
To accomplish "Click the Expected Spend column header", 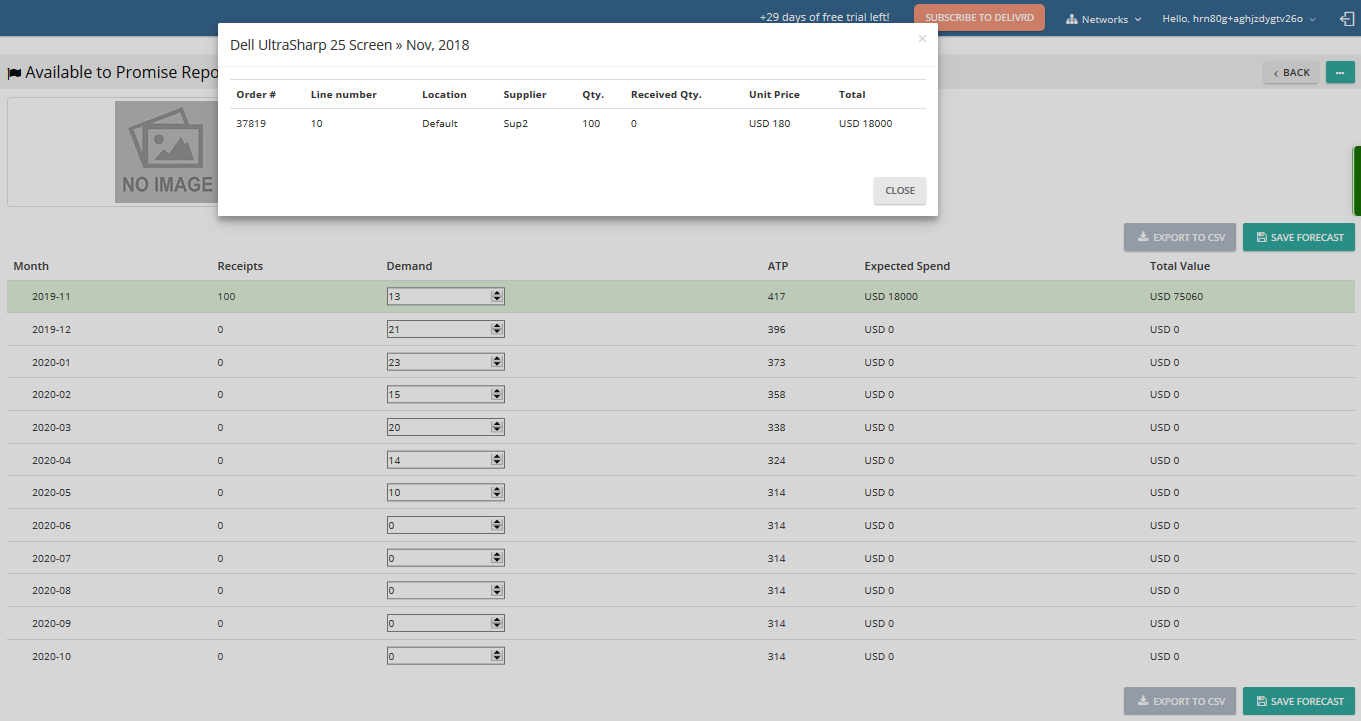I will pyautogui.click(x=907, y=266).
